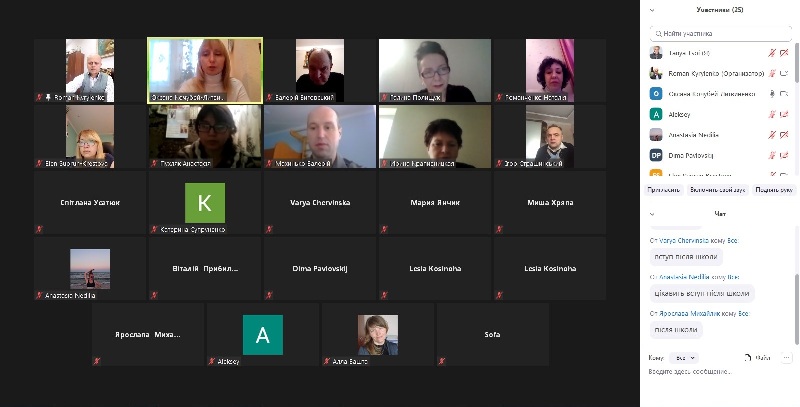The width and height of the screenshot is (800, 407).
Task: Click the chat panel vertical scrollbar
Action: [x=797, y=309]
